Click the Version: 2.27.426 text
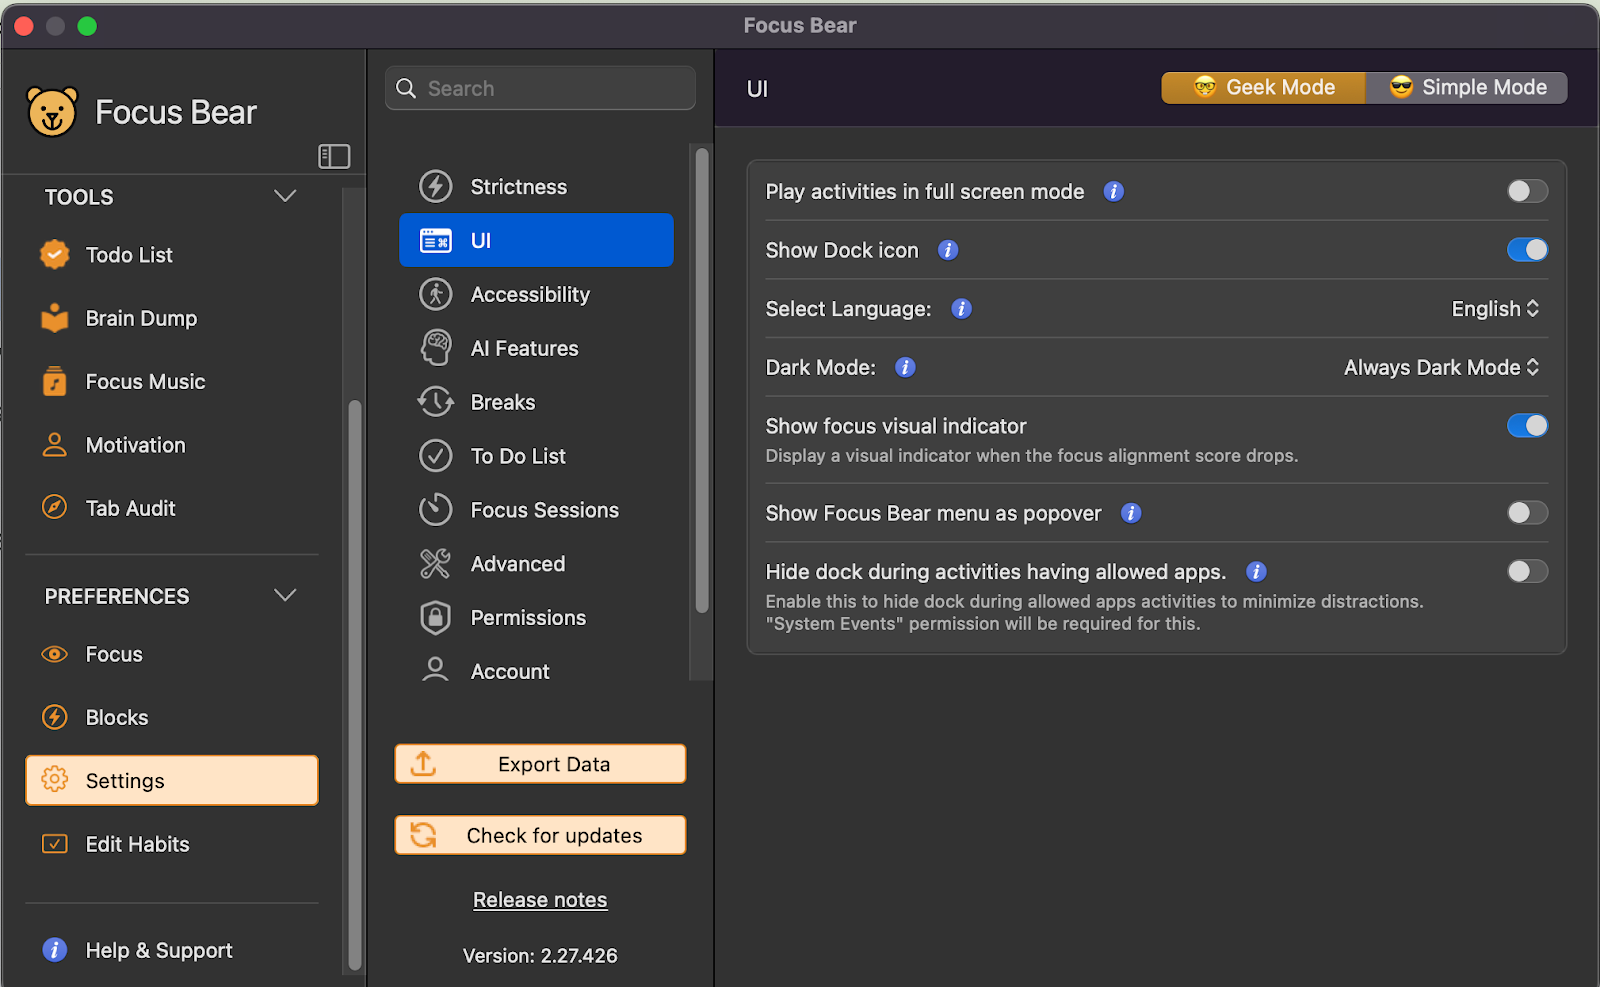Image resolution: width=1600 pixels, height=987 pixels. [540, 956]
